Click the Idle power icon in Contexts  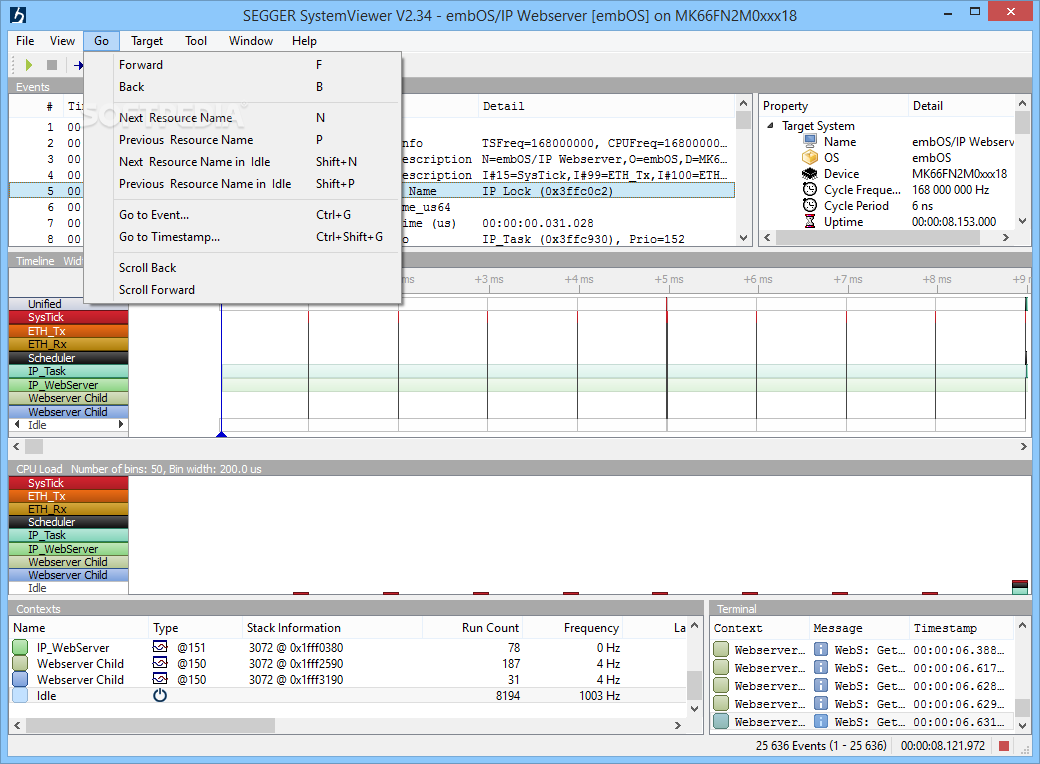coord(160,696)
